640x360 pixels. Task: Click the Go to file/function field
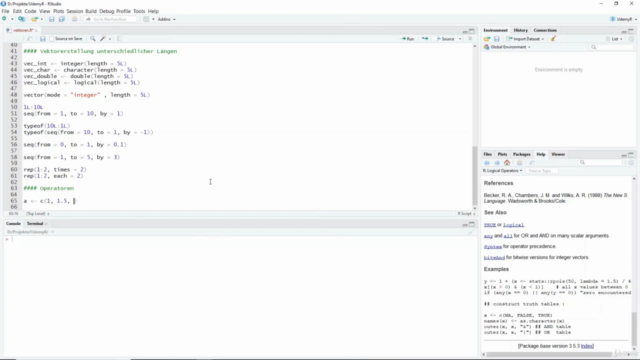[110, 19]
